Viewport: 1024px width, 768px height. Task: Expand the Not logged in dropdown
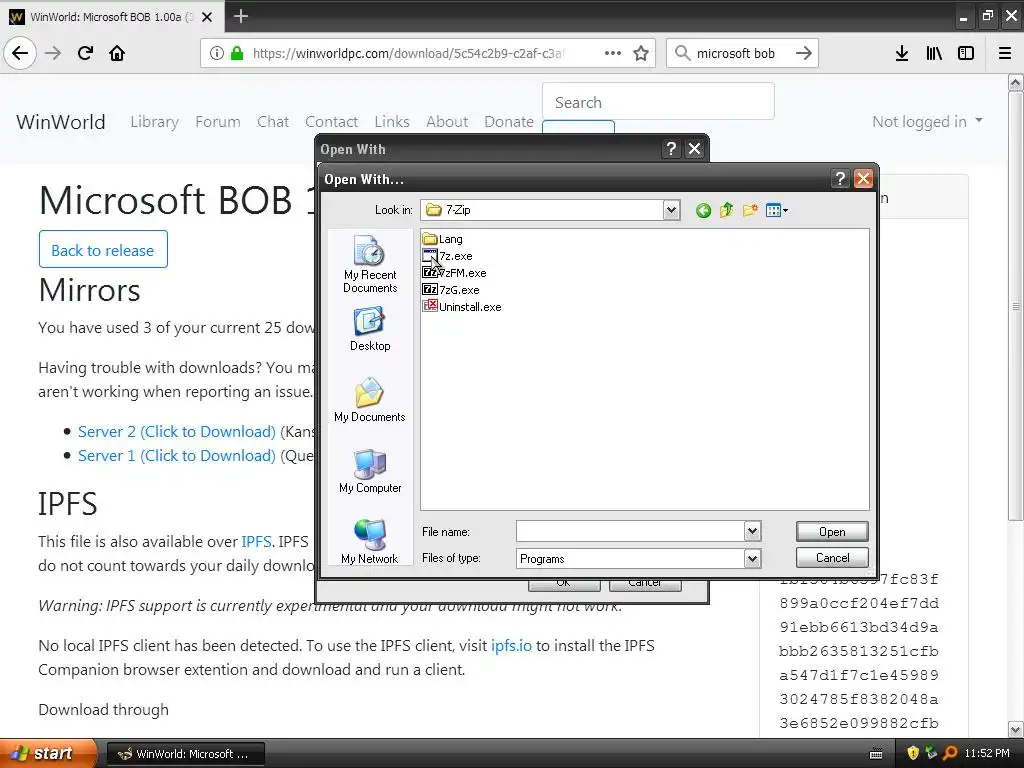[x=927, y=121]
